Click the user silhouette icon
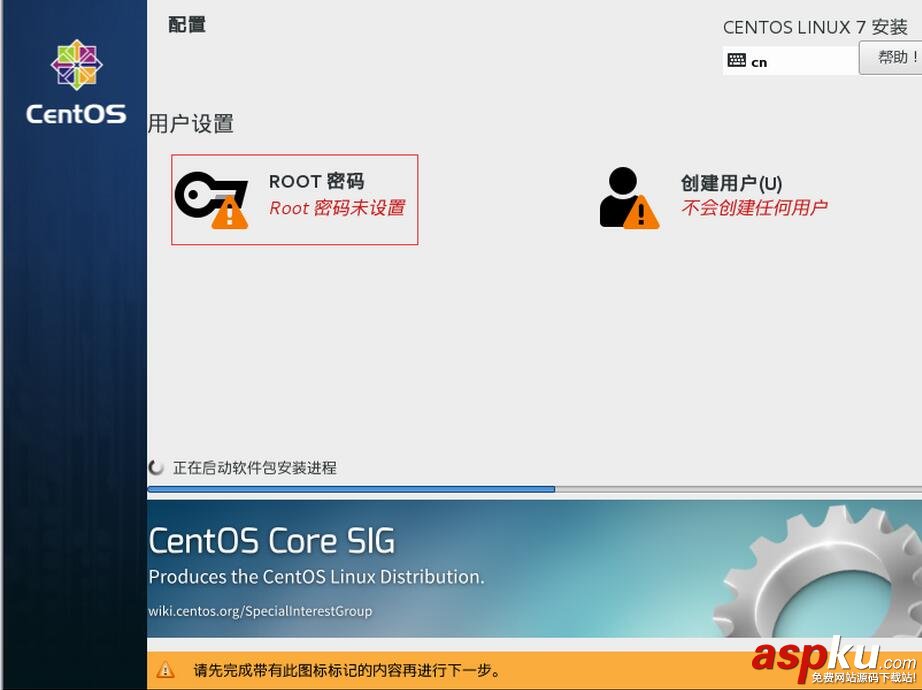The width and height of the screenshot is (922, 690). click(x=629, y=198)
